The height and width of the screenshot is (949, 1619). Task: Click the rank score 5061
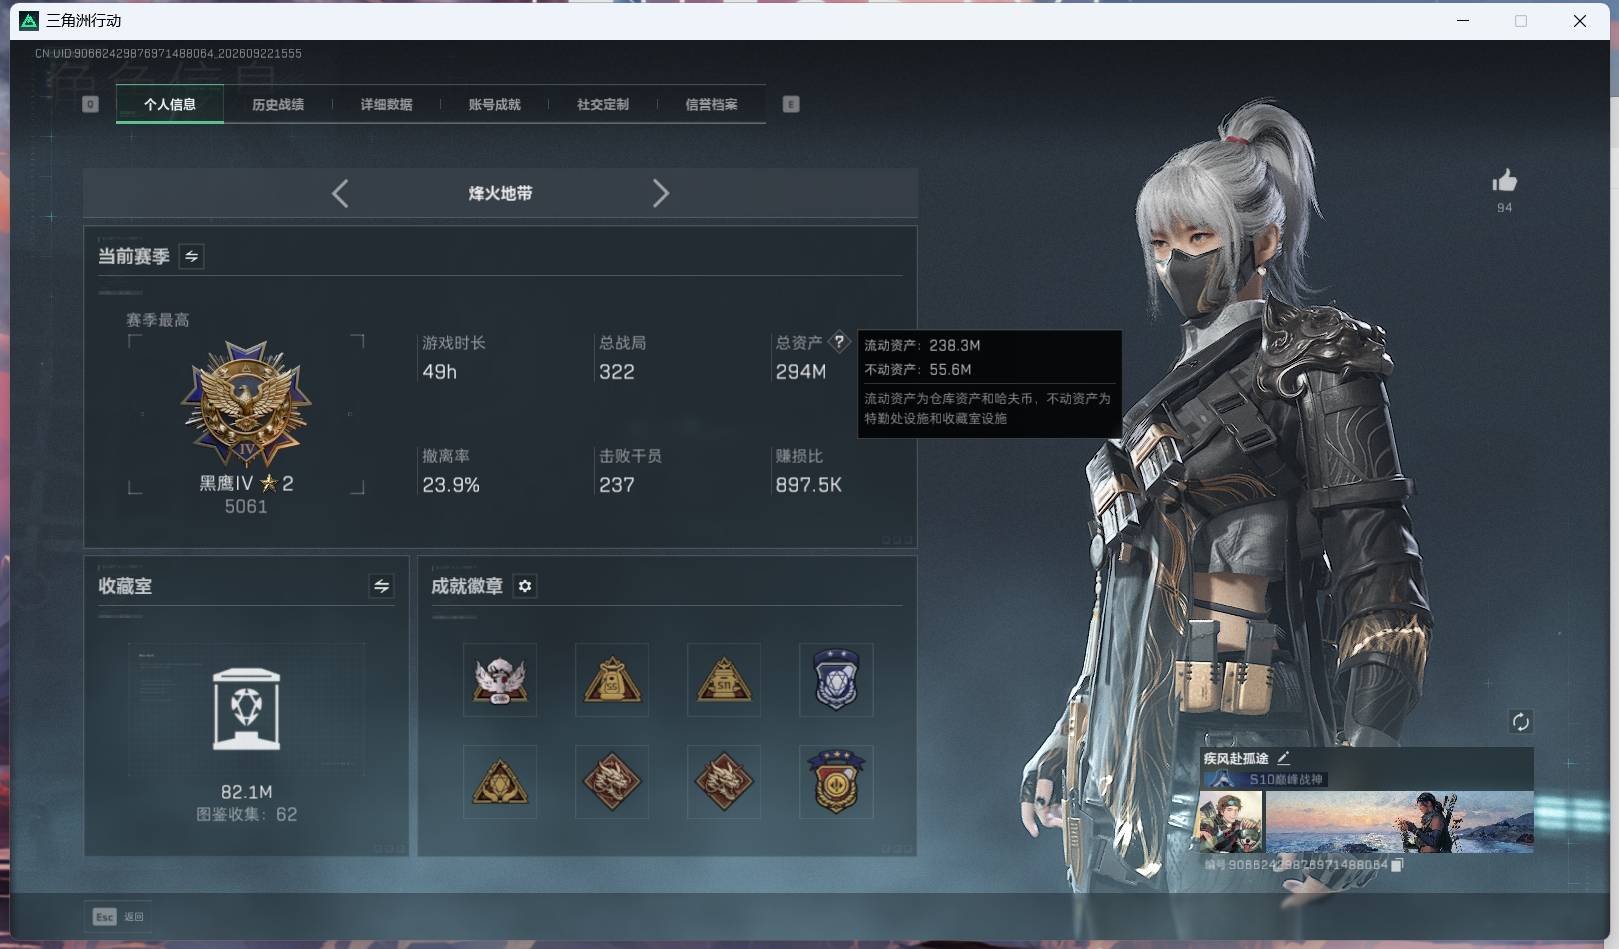(246, 507)
